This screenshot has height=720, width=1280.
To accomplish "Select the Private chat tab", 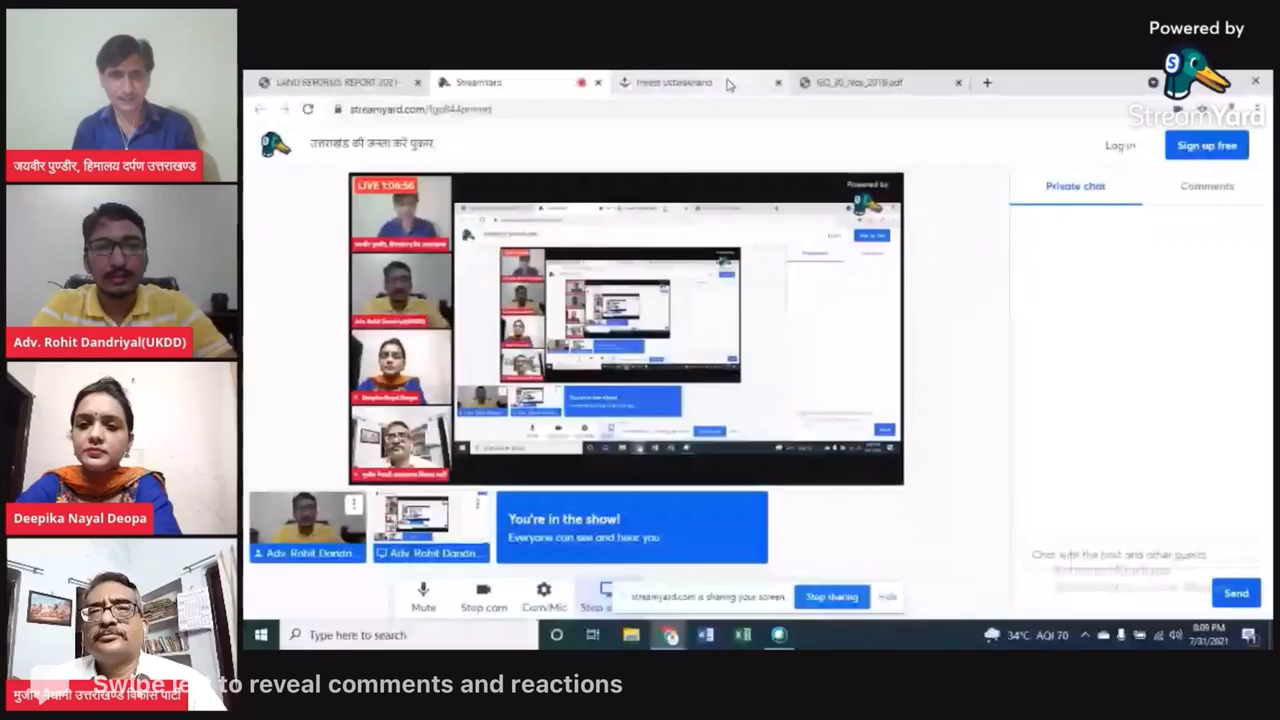I will [1075, 186].
